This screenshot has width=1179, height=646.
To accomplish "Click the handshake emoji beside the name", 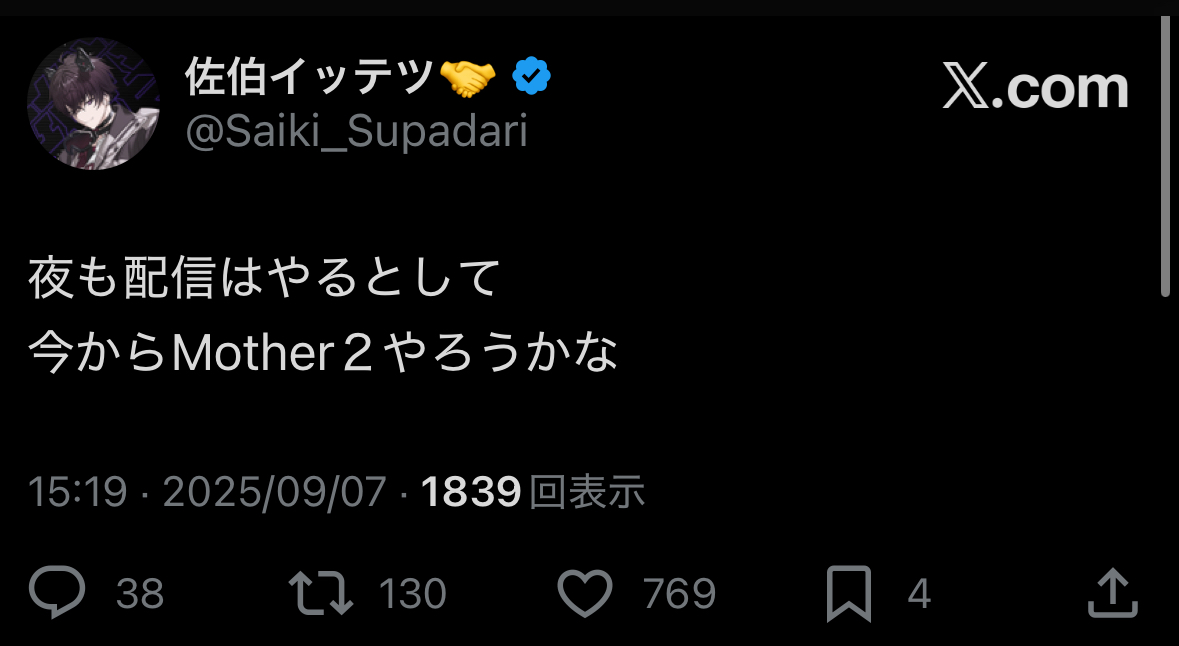I will point(468,77).
